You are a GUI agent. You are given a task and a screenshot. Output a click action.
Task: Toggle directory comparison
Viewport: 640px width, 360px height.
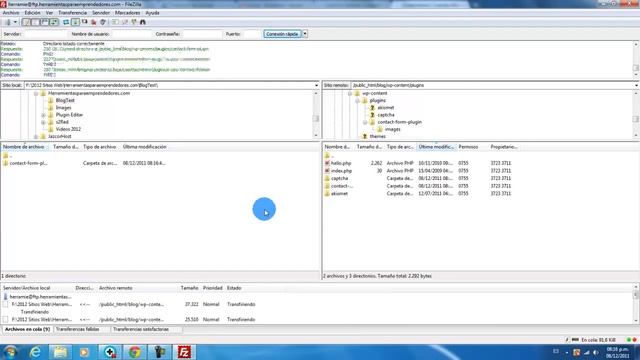tap(125, 22)
